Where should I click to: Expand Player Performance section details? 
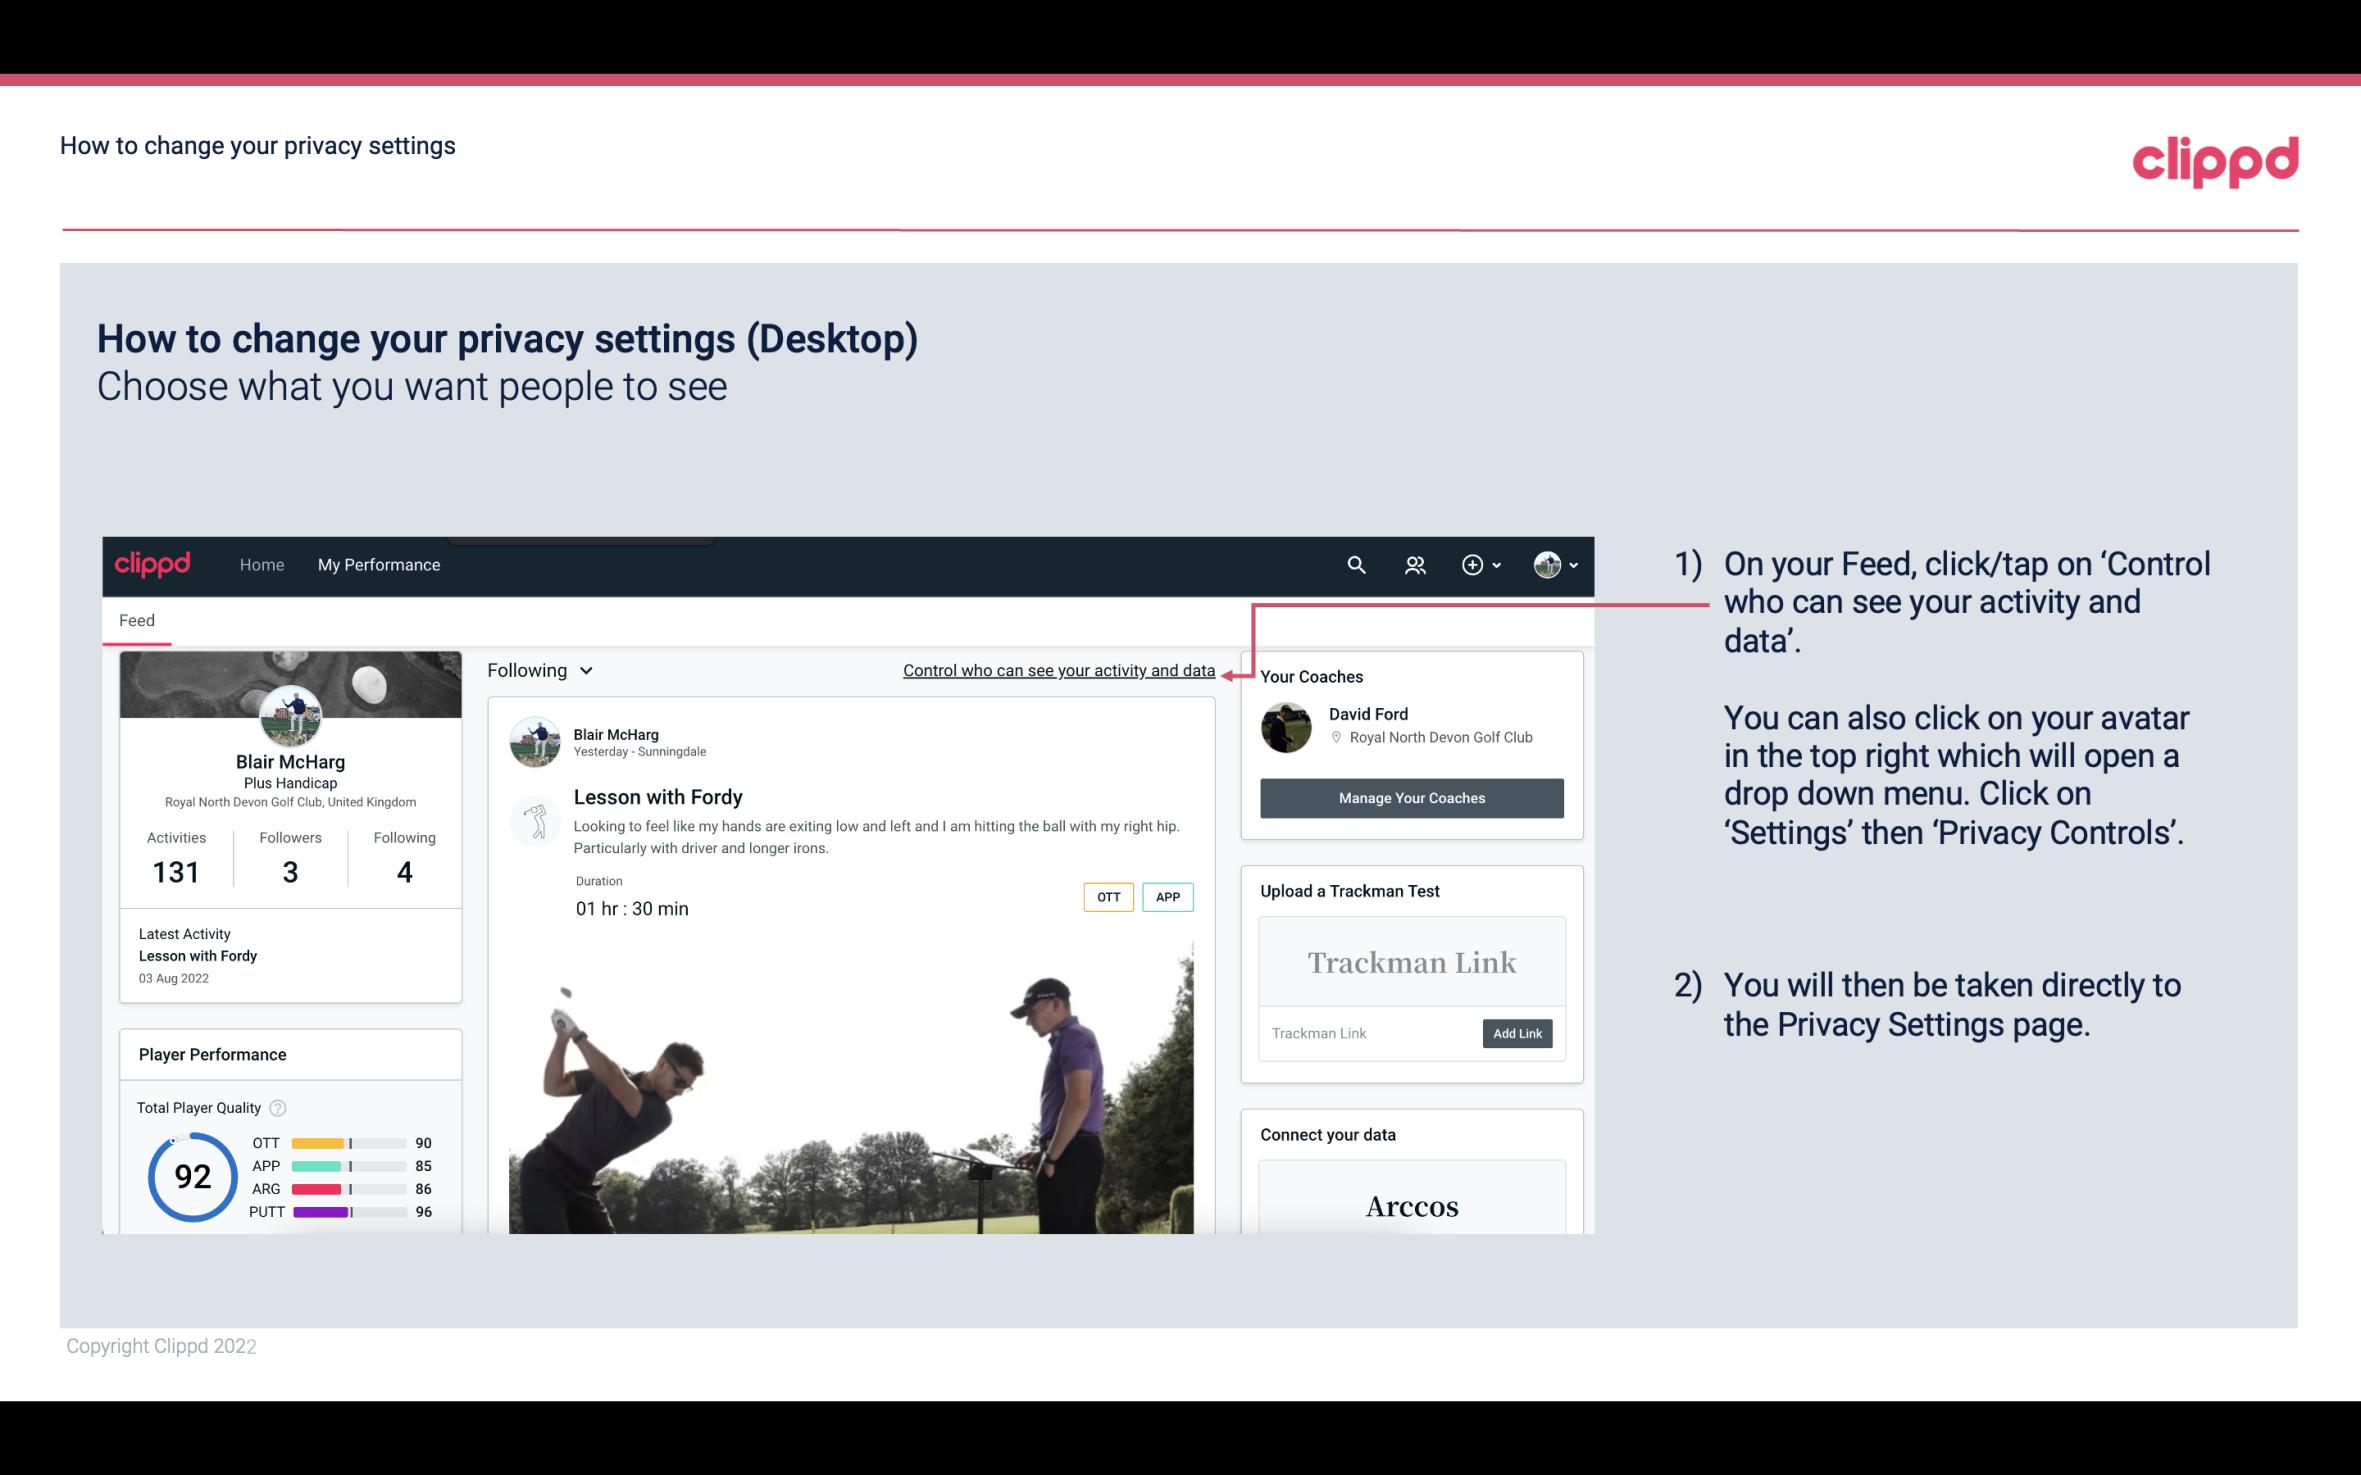click(x=212, y=1054)
